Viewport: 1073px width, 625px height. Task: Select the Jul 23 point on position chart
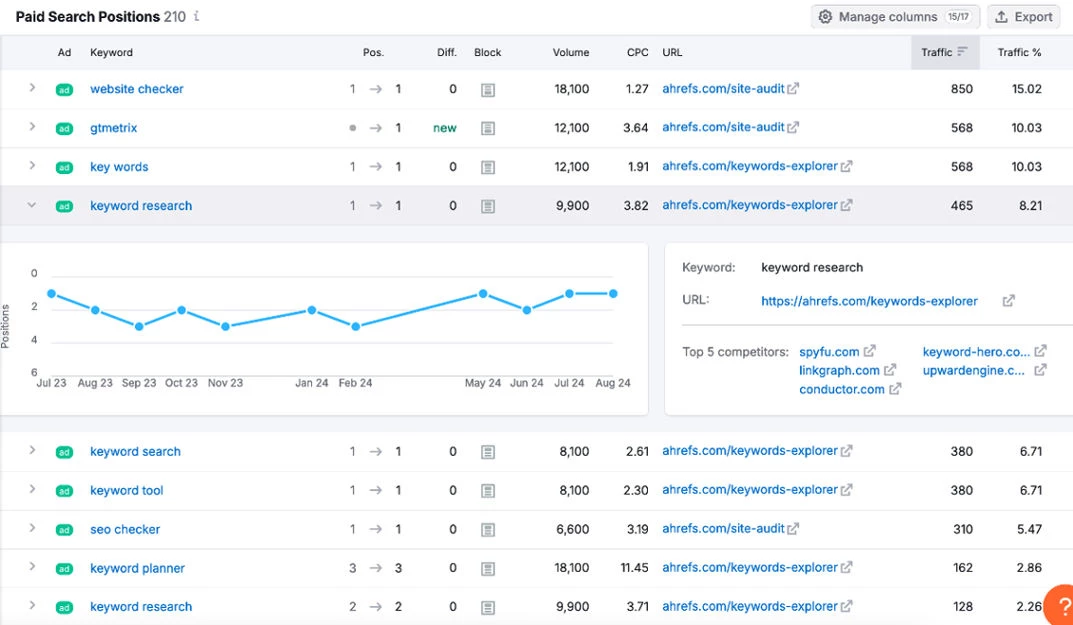(51, 294)
